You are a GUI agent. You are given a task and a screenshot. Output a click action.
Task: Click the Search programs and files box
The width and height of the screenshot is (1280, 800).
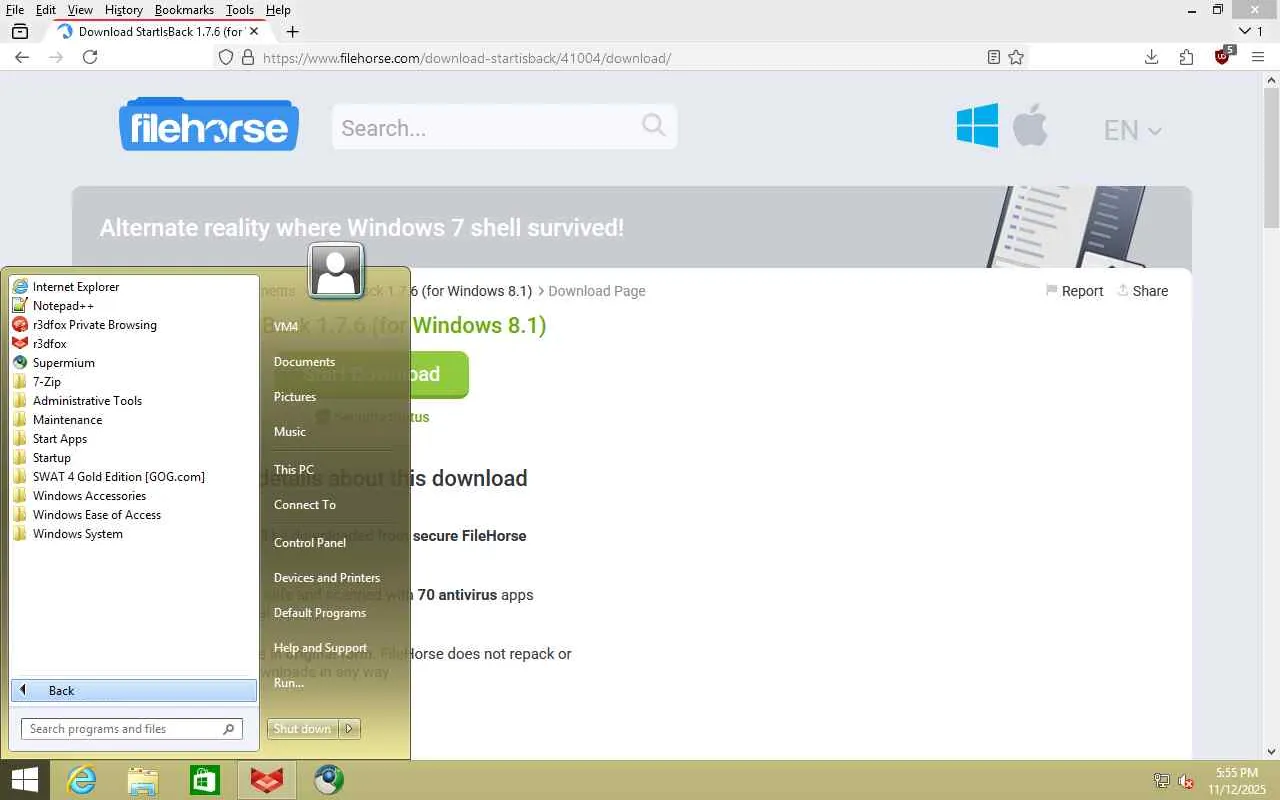131,729
